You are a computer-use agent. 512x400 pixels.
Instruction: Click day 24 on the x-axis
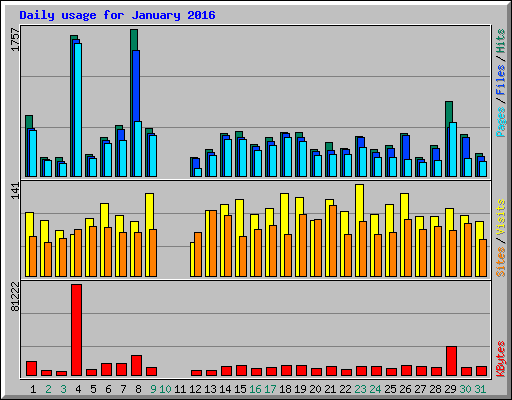click(375, 389)
